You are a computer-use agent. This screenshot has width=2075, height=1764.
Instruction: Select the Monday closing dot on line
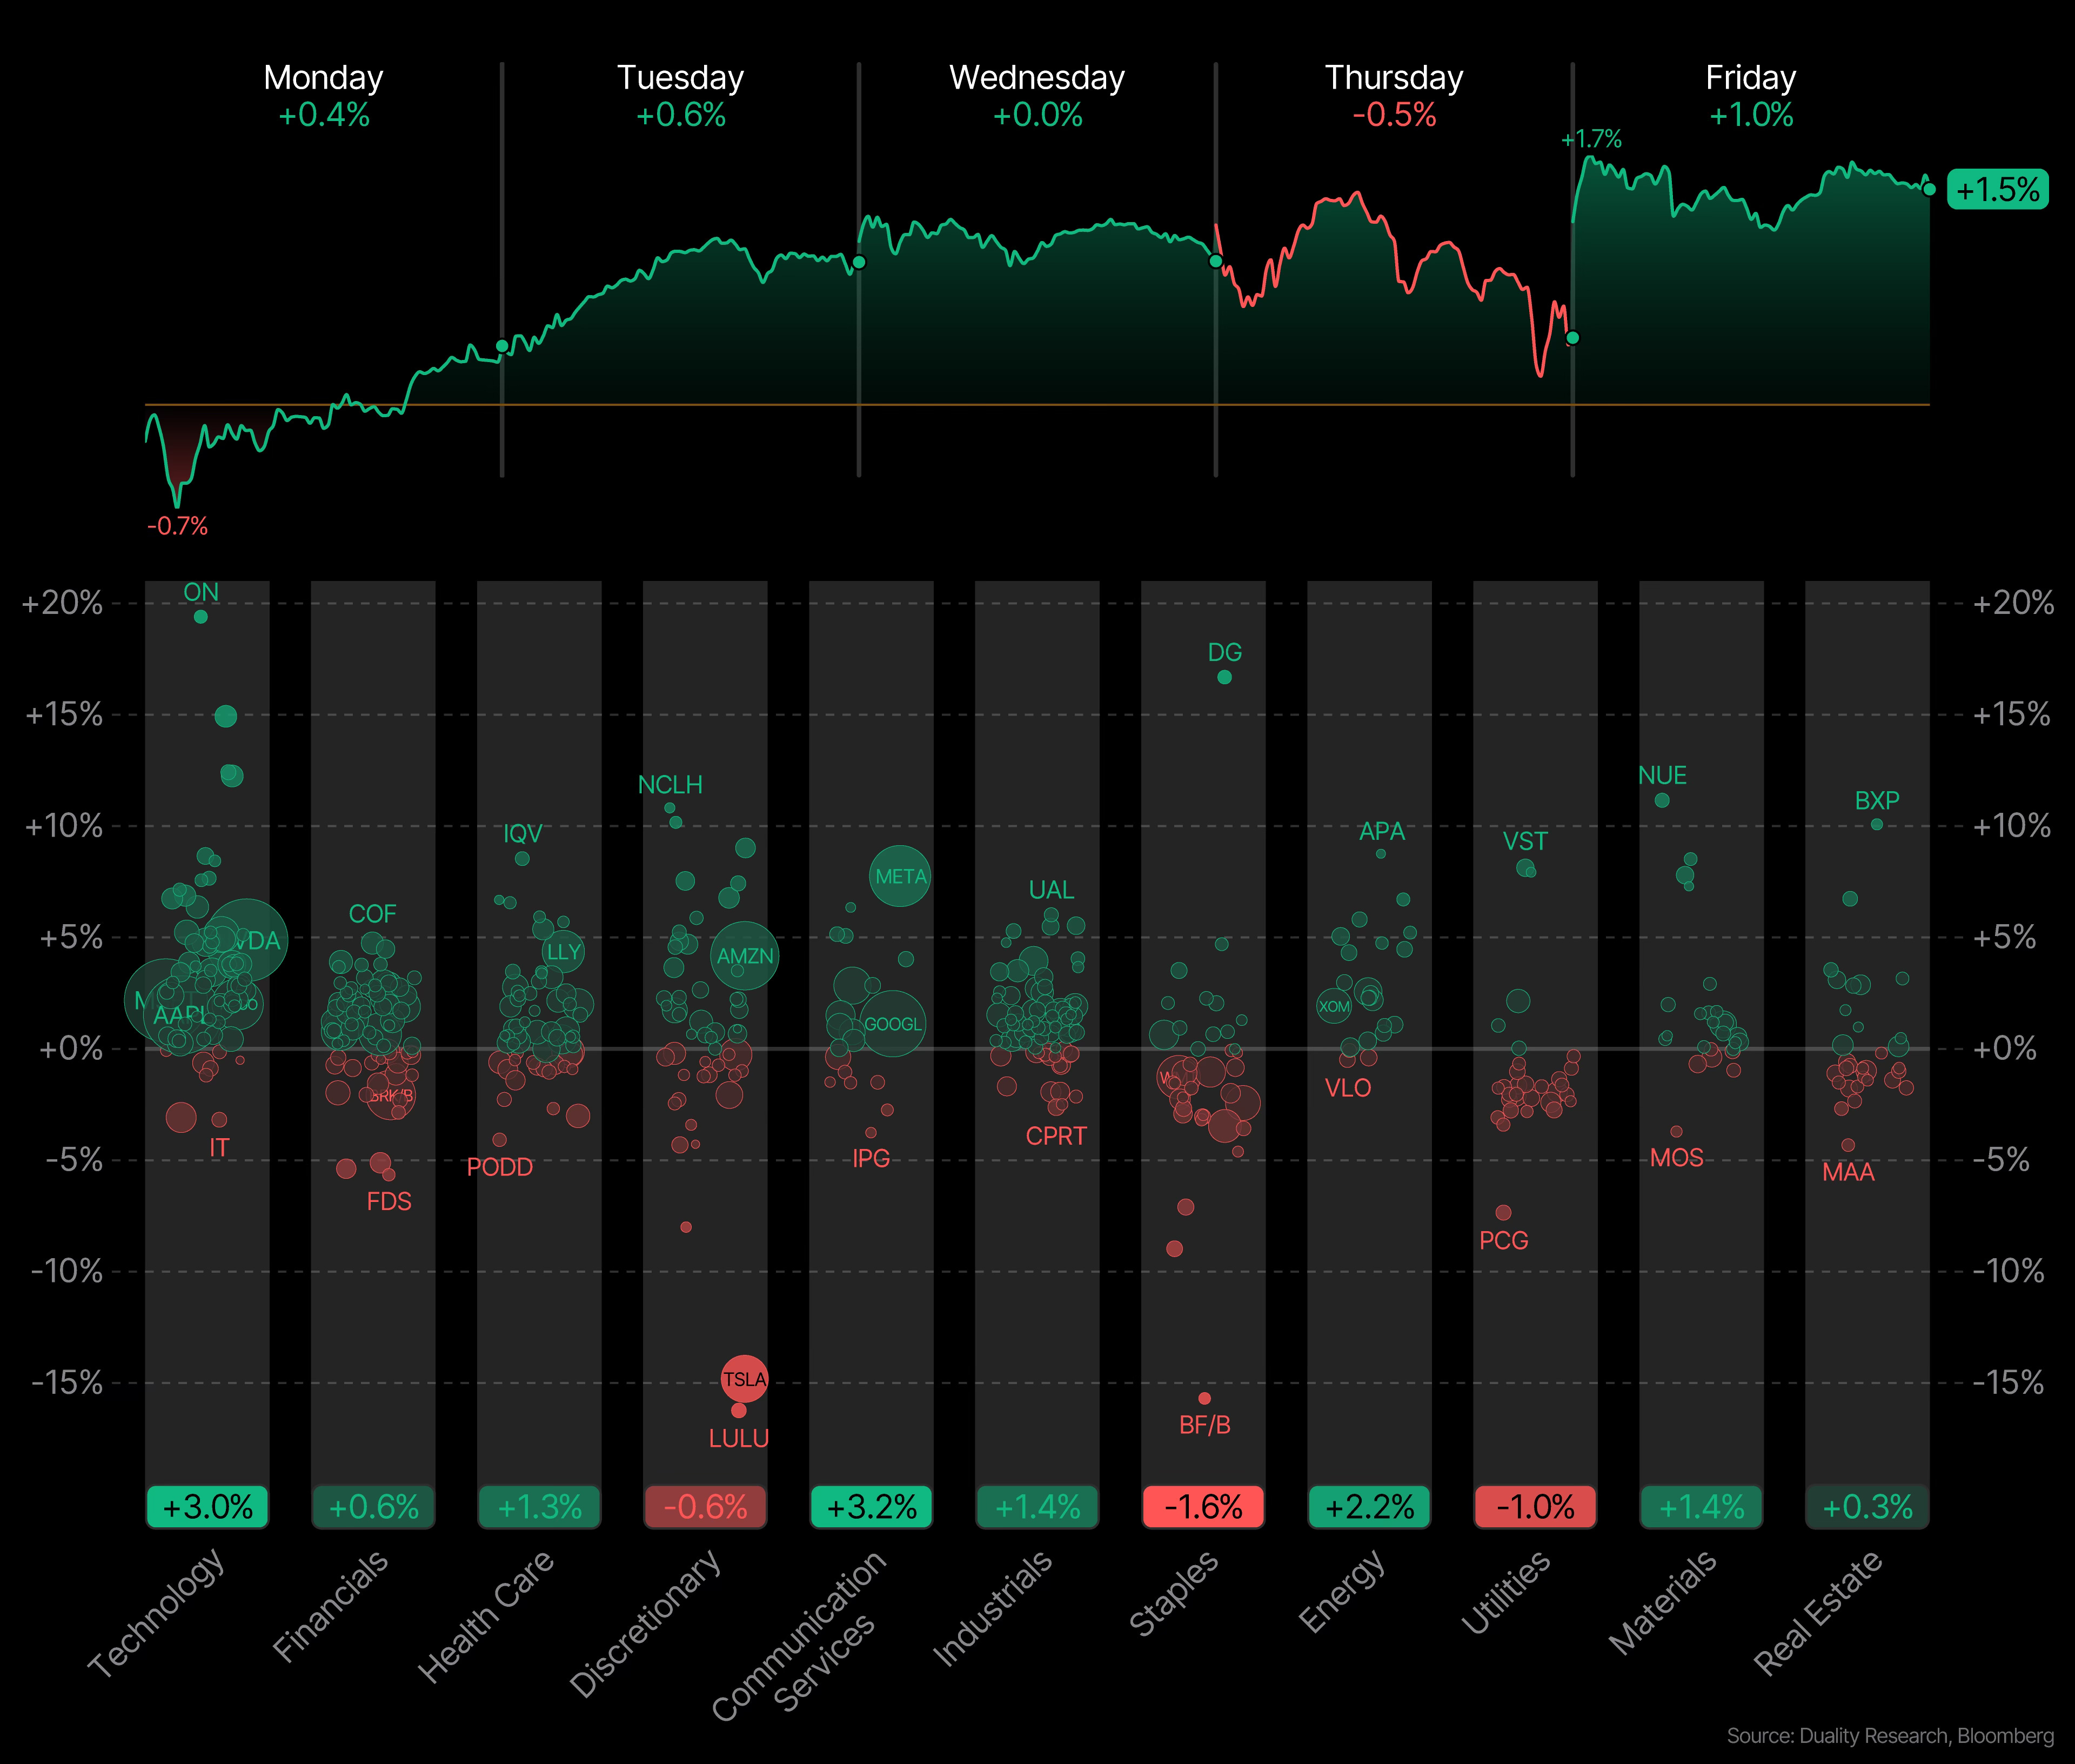(x=502, y=346)
